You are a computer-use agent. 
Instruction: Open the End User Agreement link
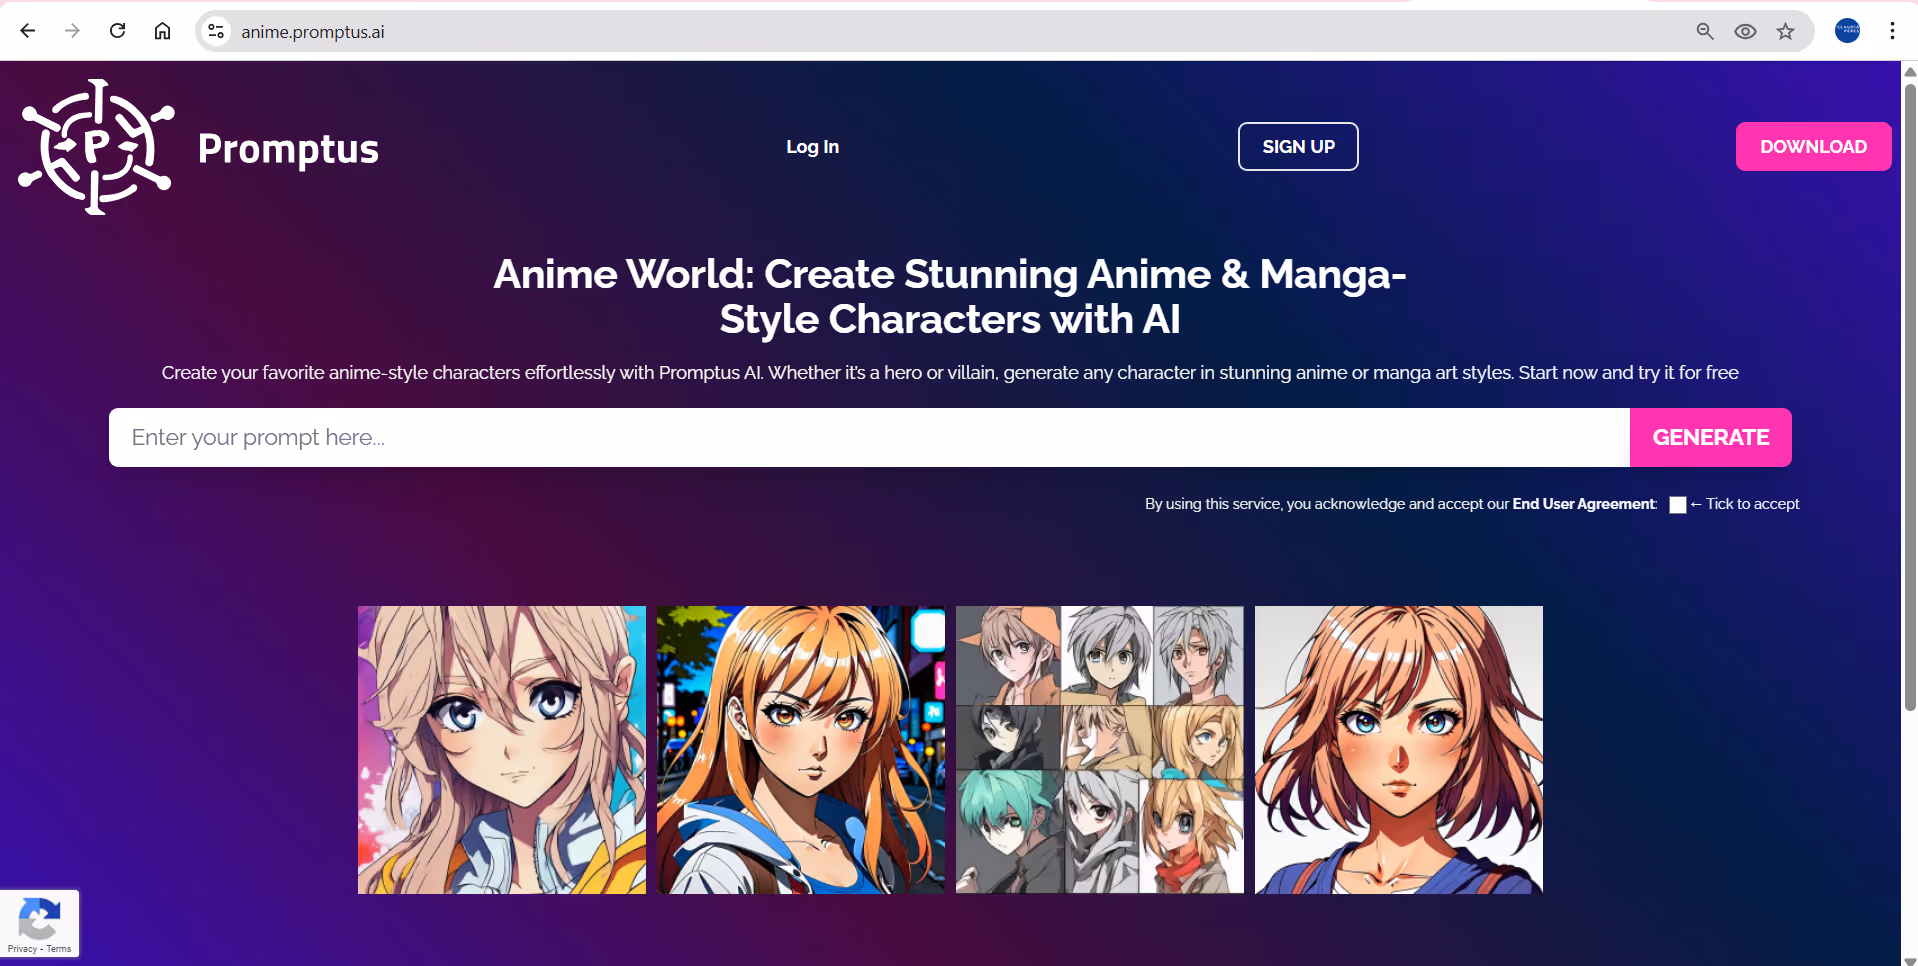pos(1583,504)
